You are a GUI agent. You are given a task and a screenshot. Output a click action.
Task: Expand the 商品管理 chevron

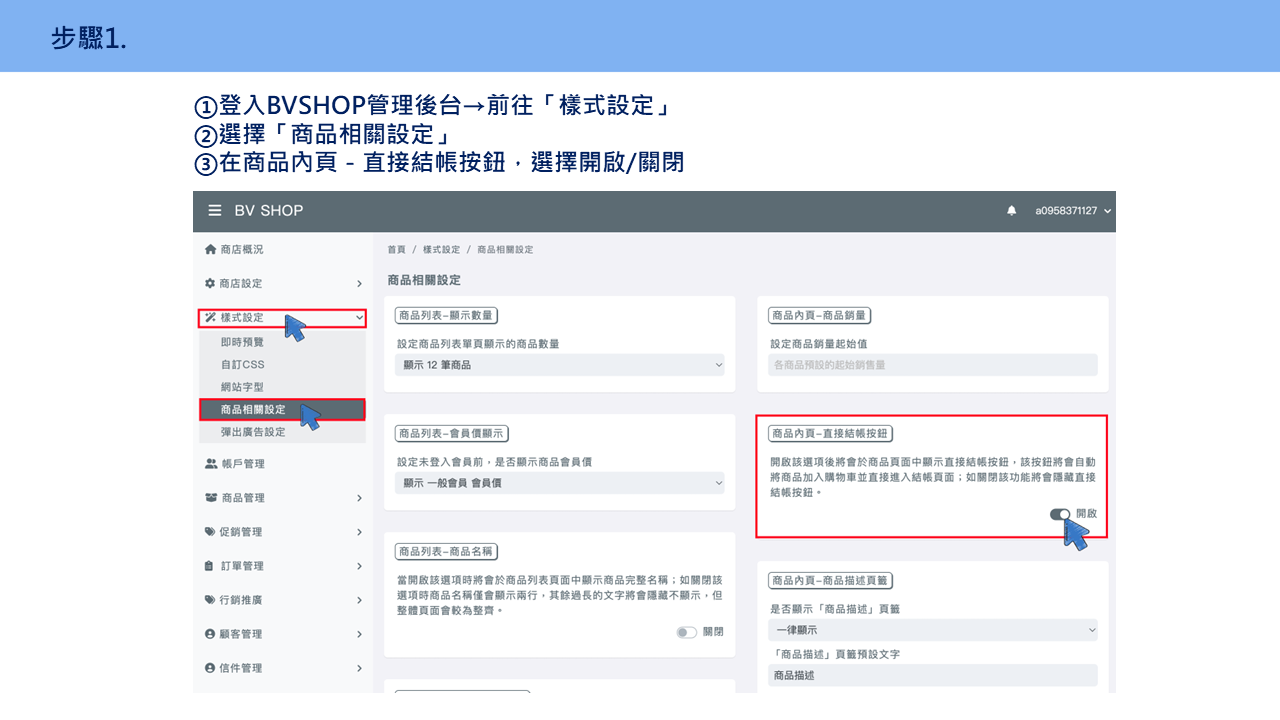(359, 498)
